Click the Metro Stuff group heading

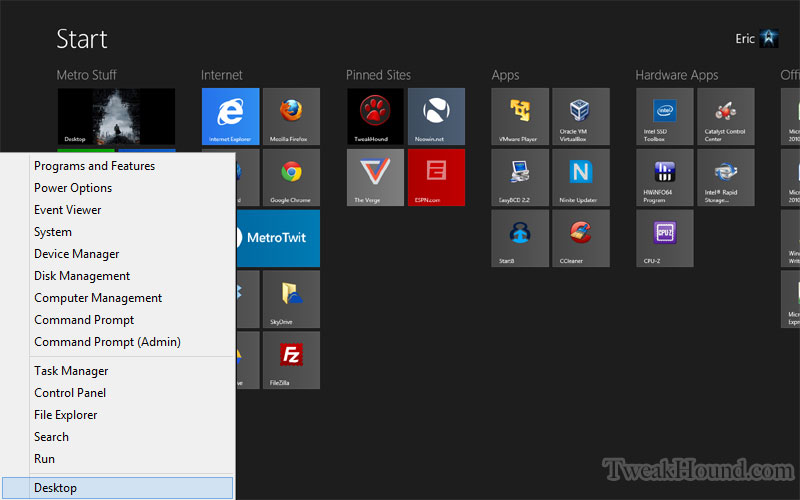86,75
